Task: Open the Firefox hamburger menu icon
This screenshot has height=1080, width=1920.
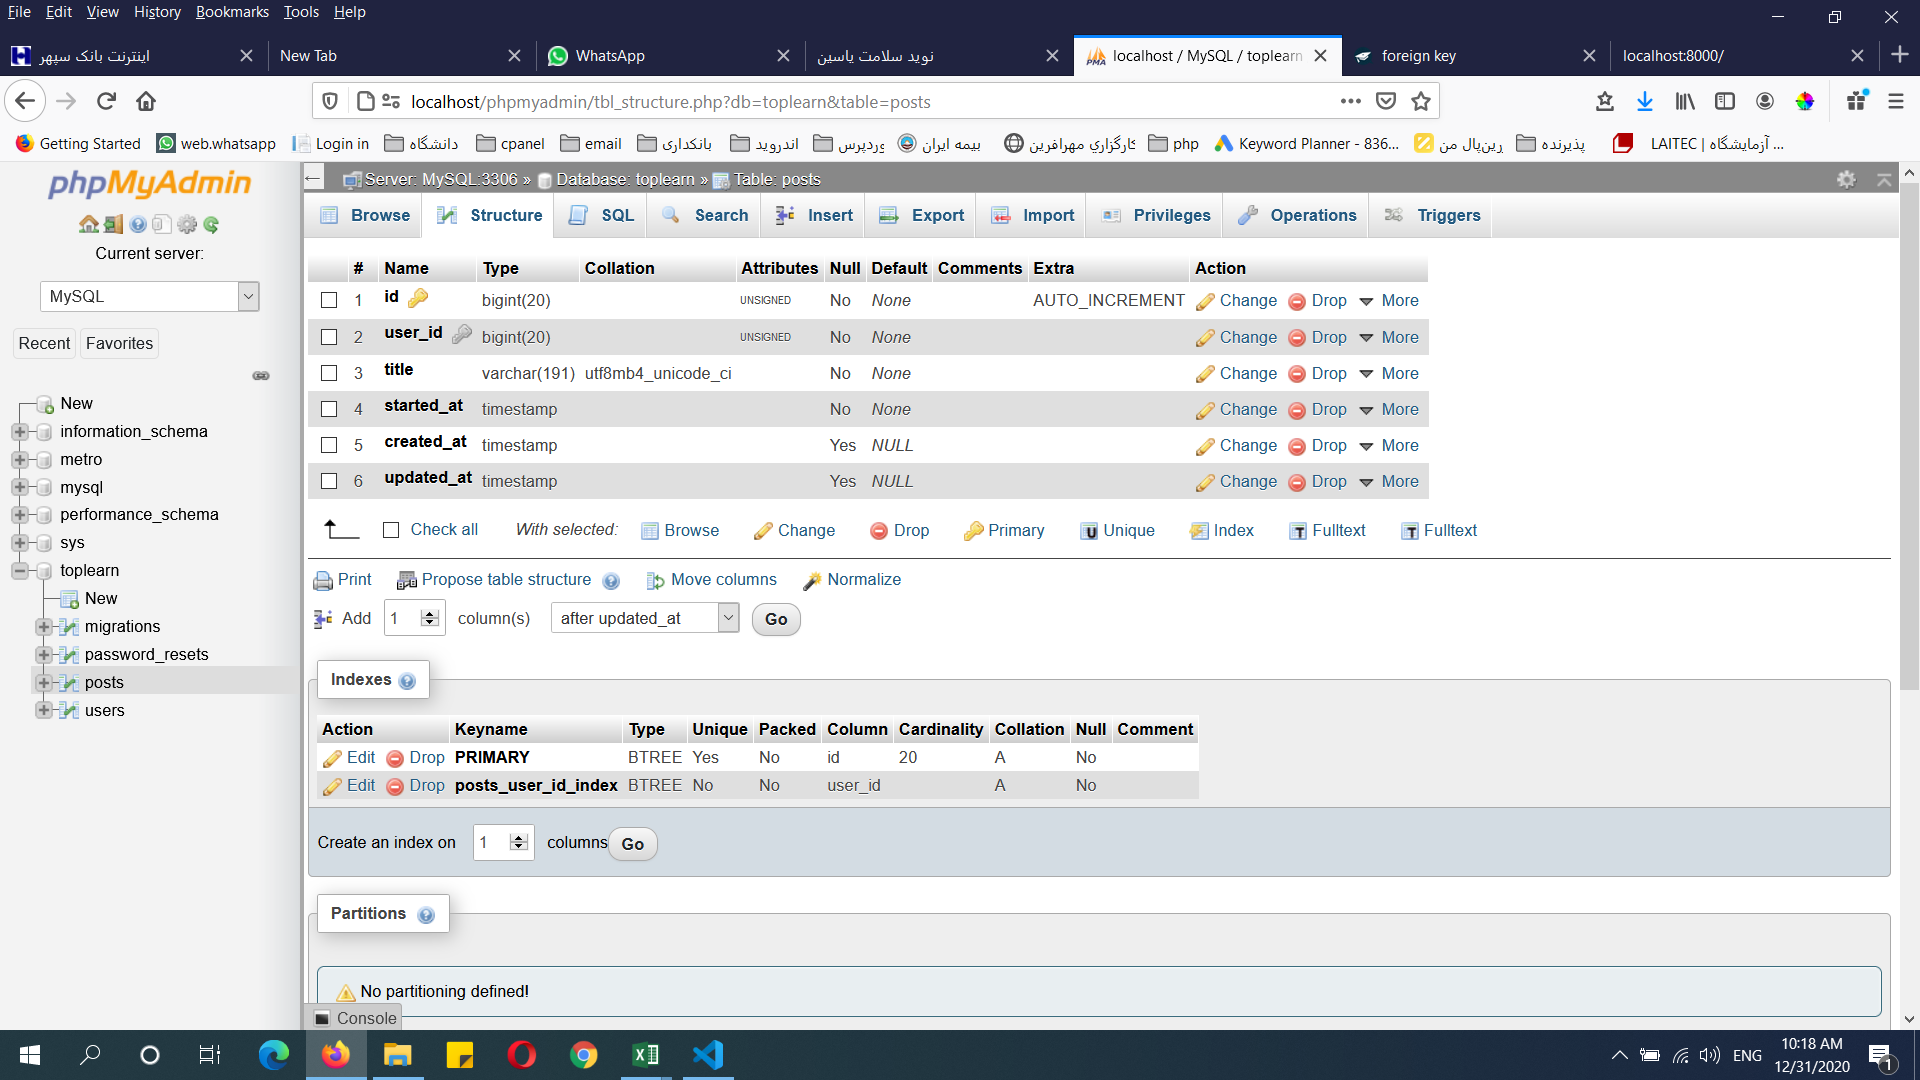Action: [x=1895, y=101]
